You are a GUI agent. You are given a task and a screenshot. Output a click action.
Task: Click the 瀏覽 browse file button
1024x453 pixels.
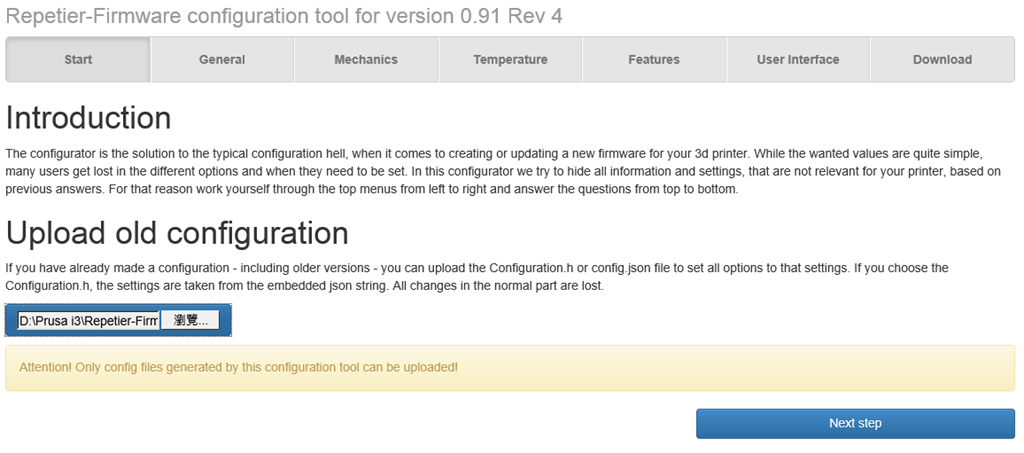(190, 321)
